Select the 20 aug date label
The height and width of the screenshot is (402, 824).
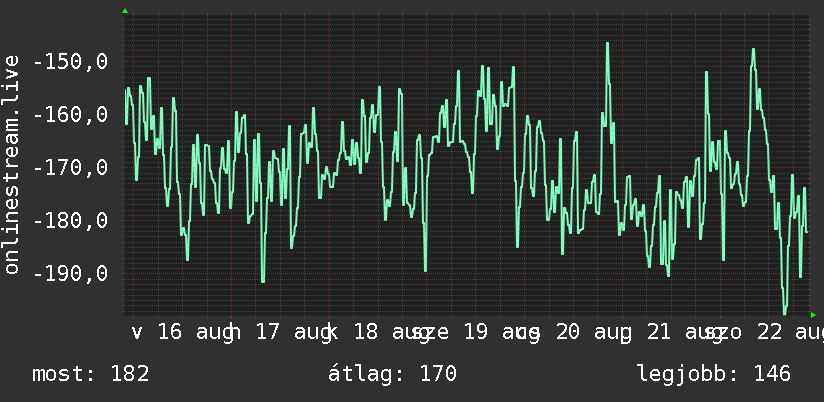[593, 333]
